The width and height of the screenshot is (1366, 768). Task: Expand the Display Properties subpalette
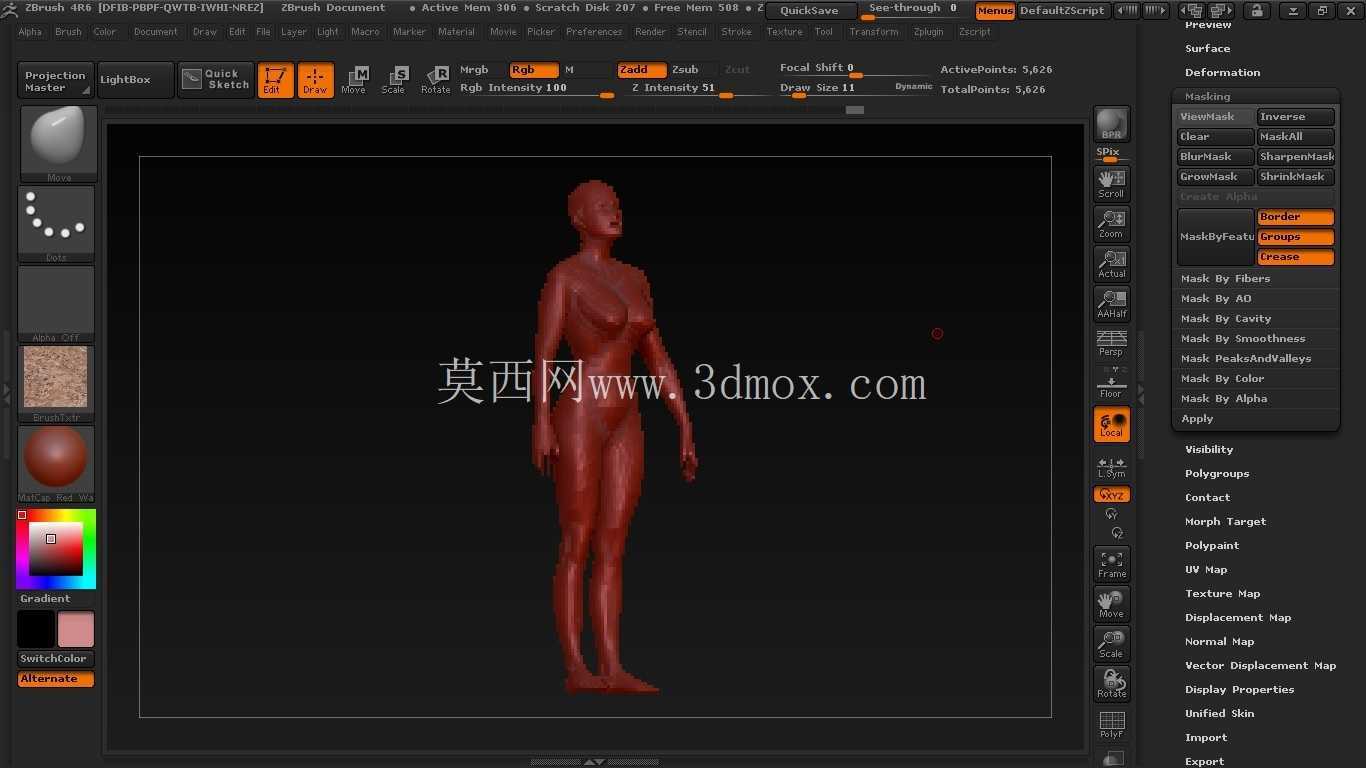1239,690
